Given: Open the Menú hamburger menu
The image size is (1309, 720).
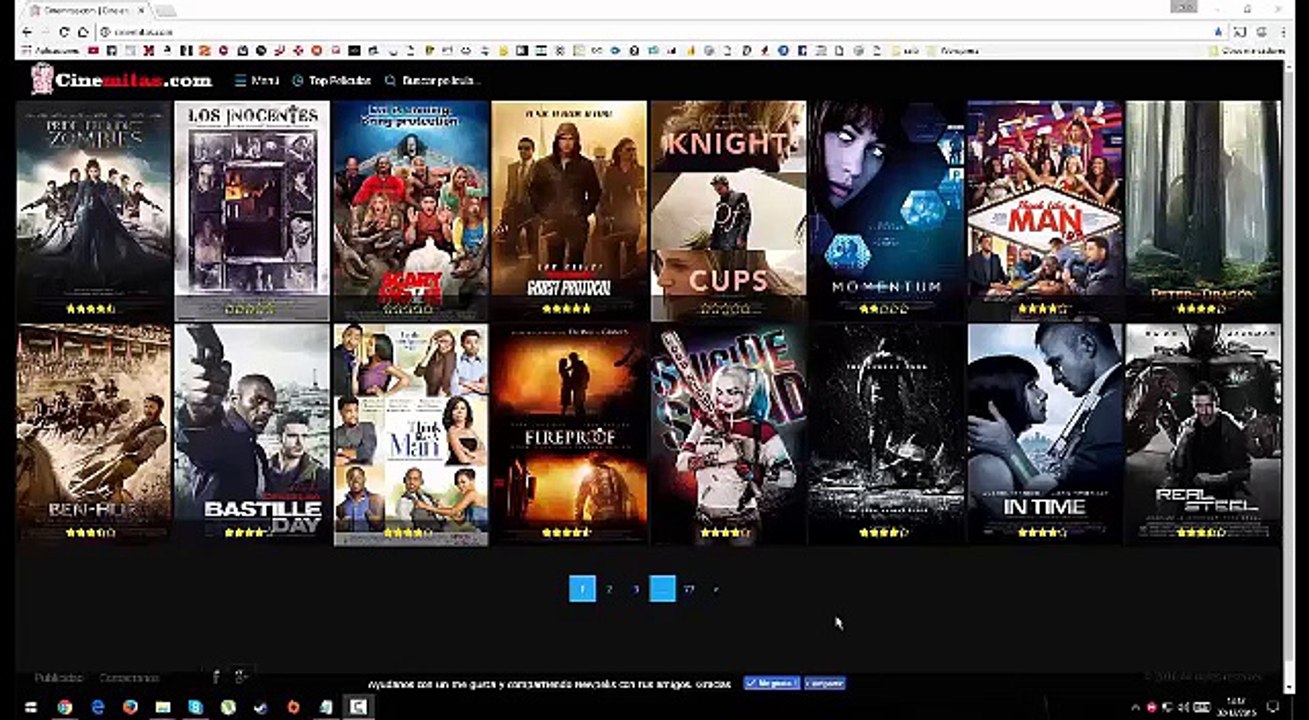Looking at the screenshot, I should pyautogui.click(x=257, y=80).
